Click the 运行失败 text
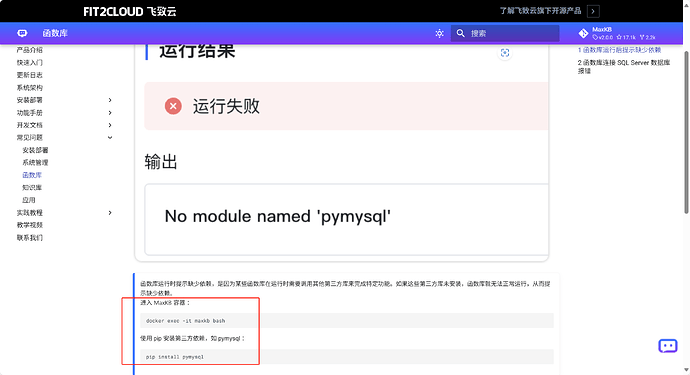The width and height of the screenshot is (690, 375). pyautogui.click(x=226, y=106)
